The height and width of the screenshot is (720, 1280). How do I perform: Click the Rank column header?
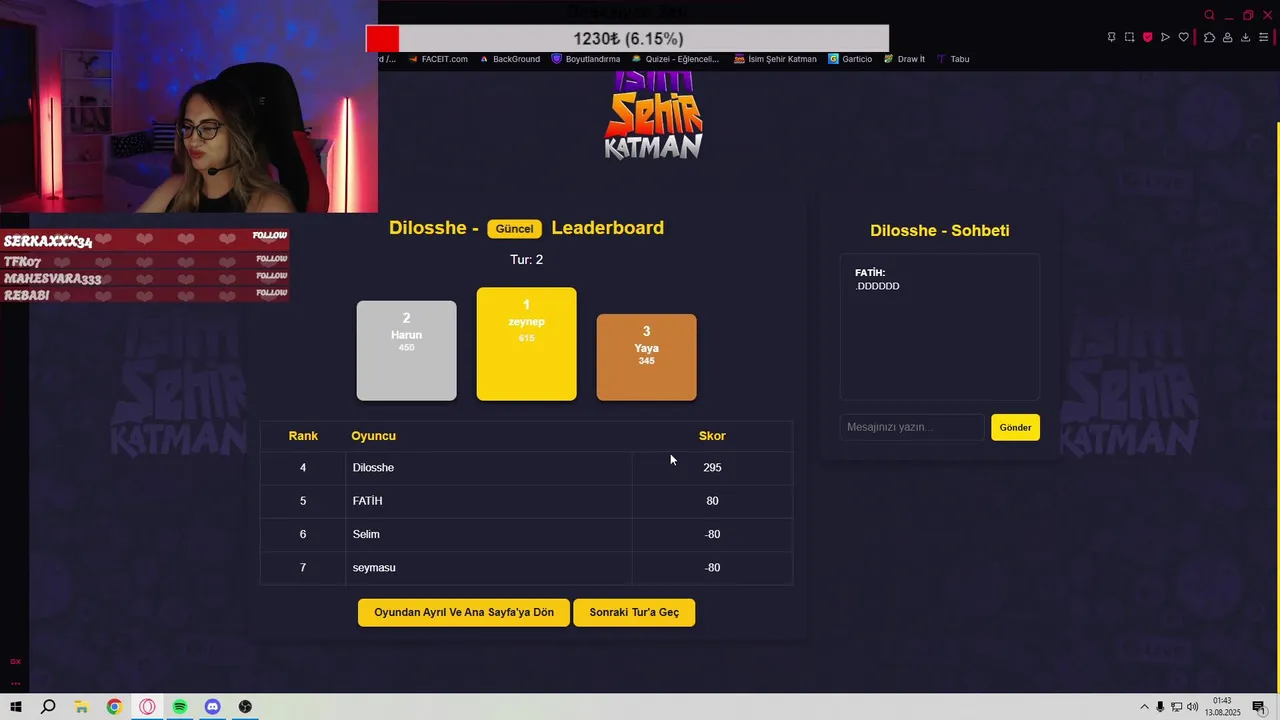(303, 436)
